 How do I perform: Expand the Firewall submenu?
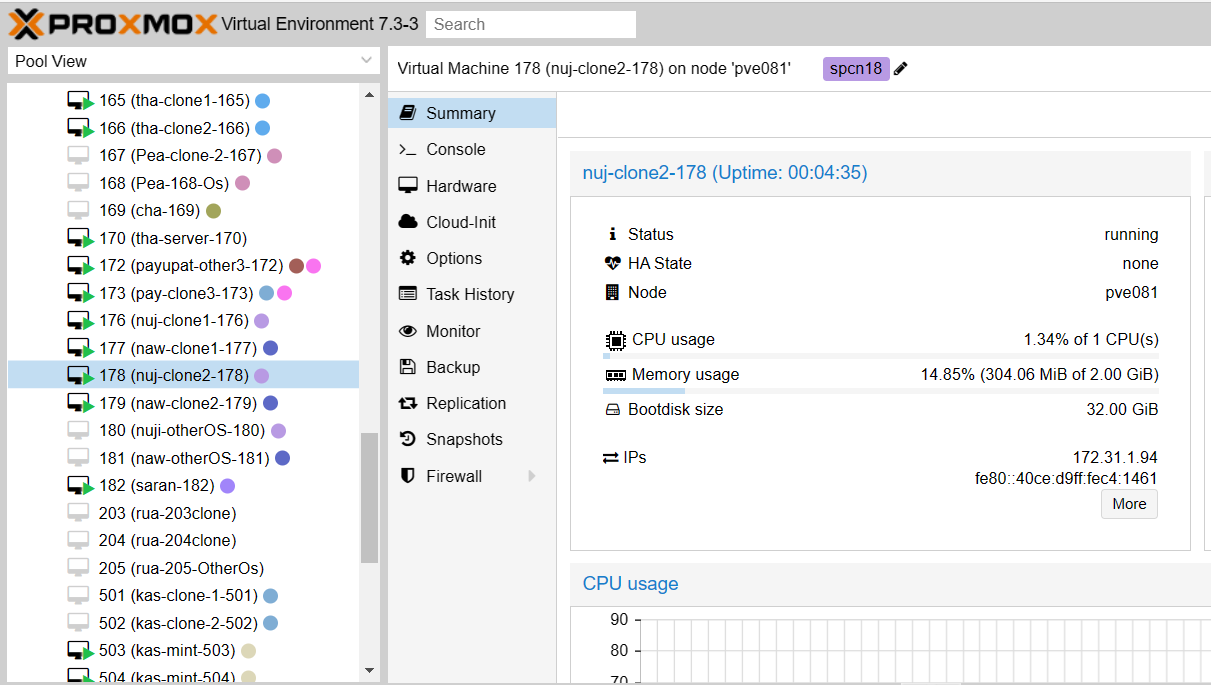tap(533, 475)
